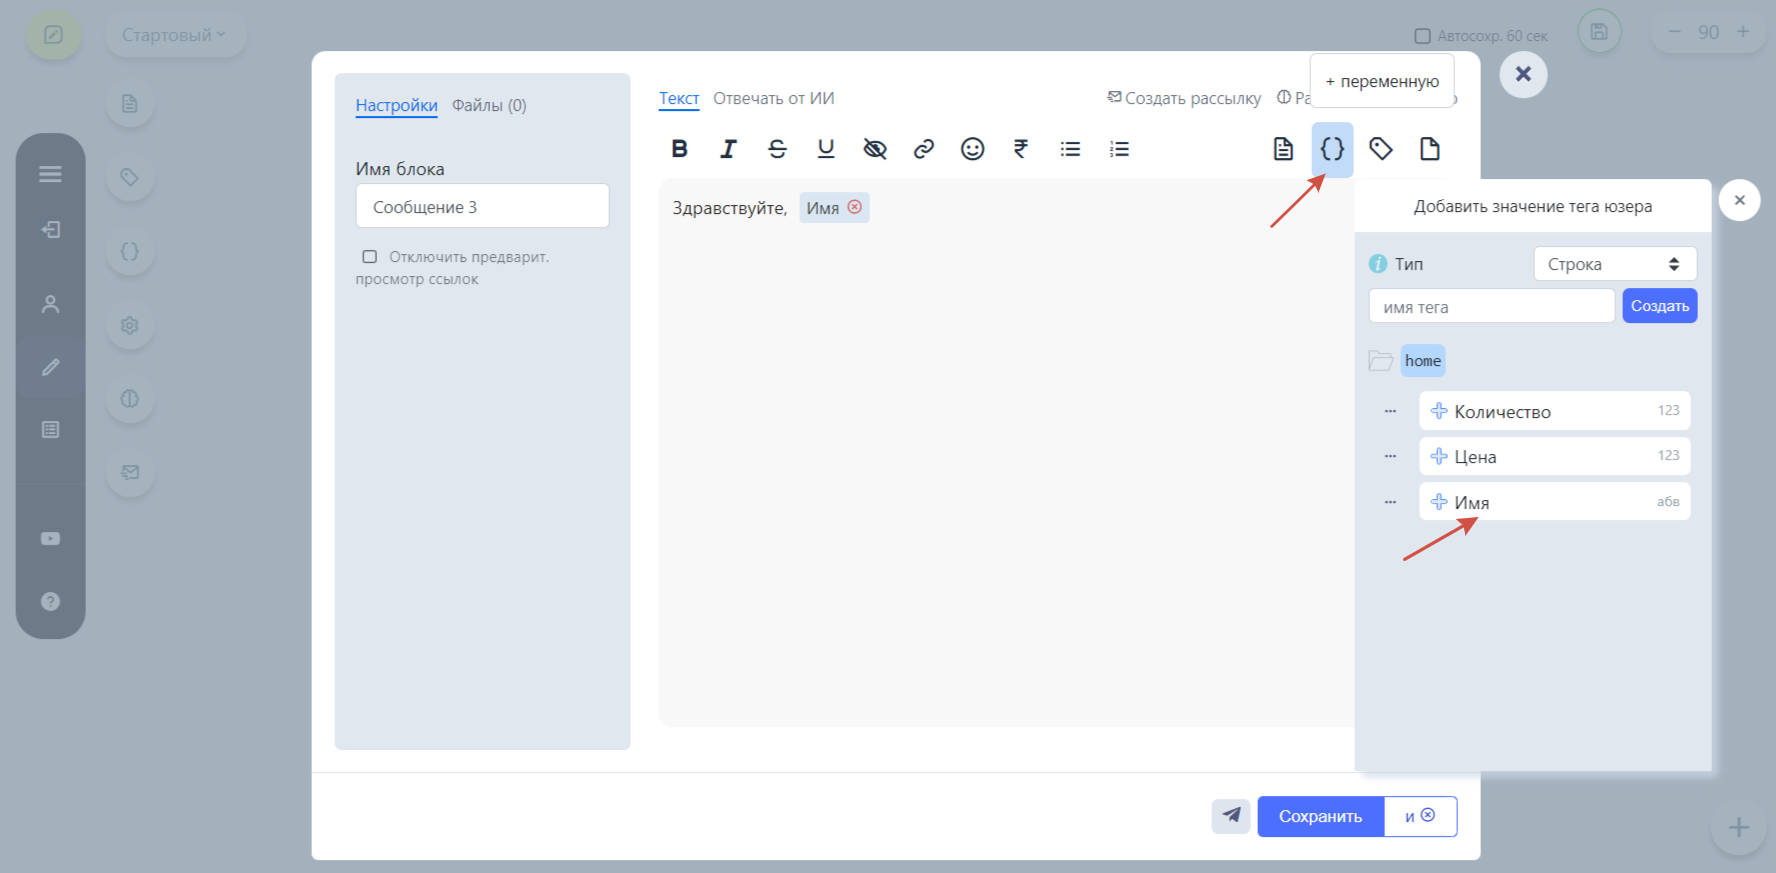Switch to the Файлы (0) tab

(x=489, y=105)
